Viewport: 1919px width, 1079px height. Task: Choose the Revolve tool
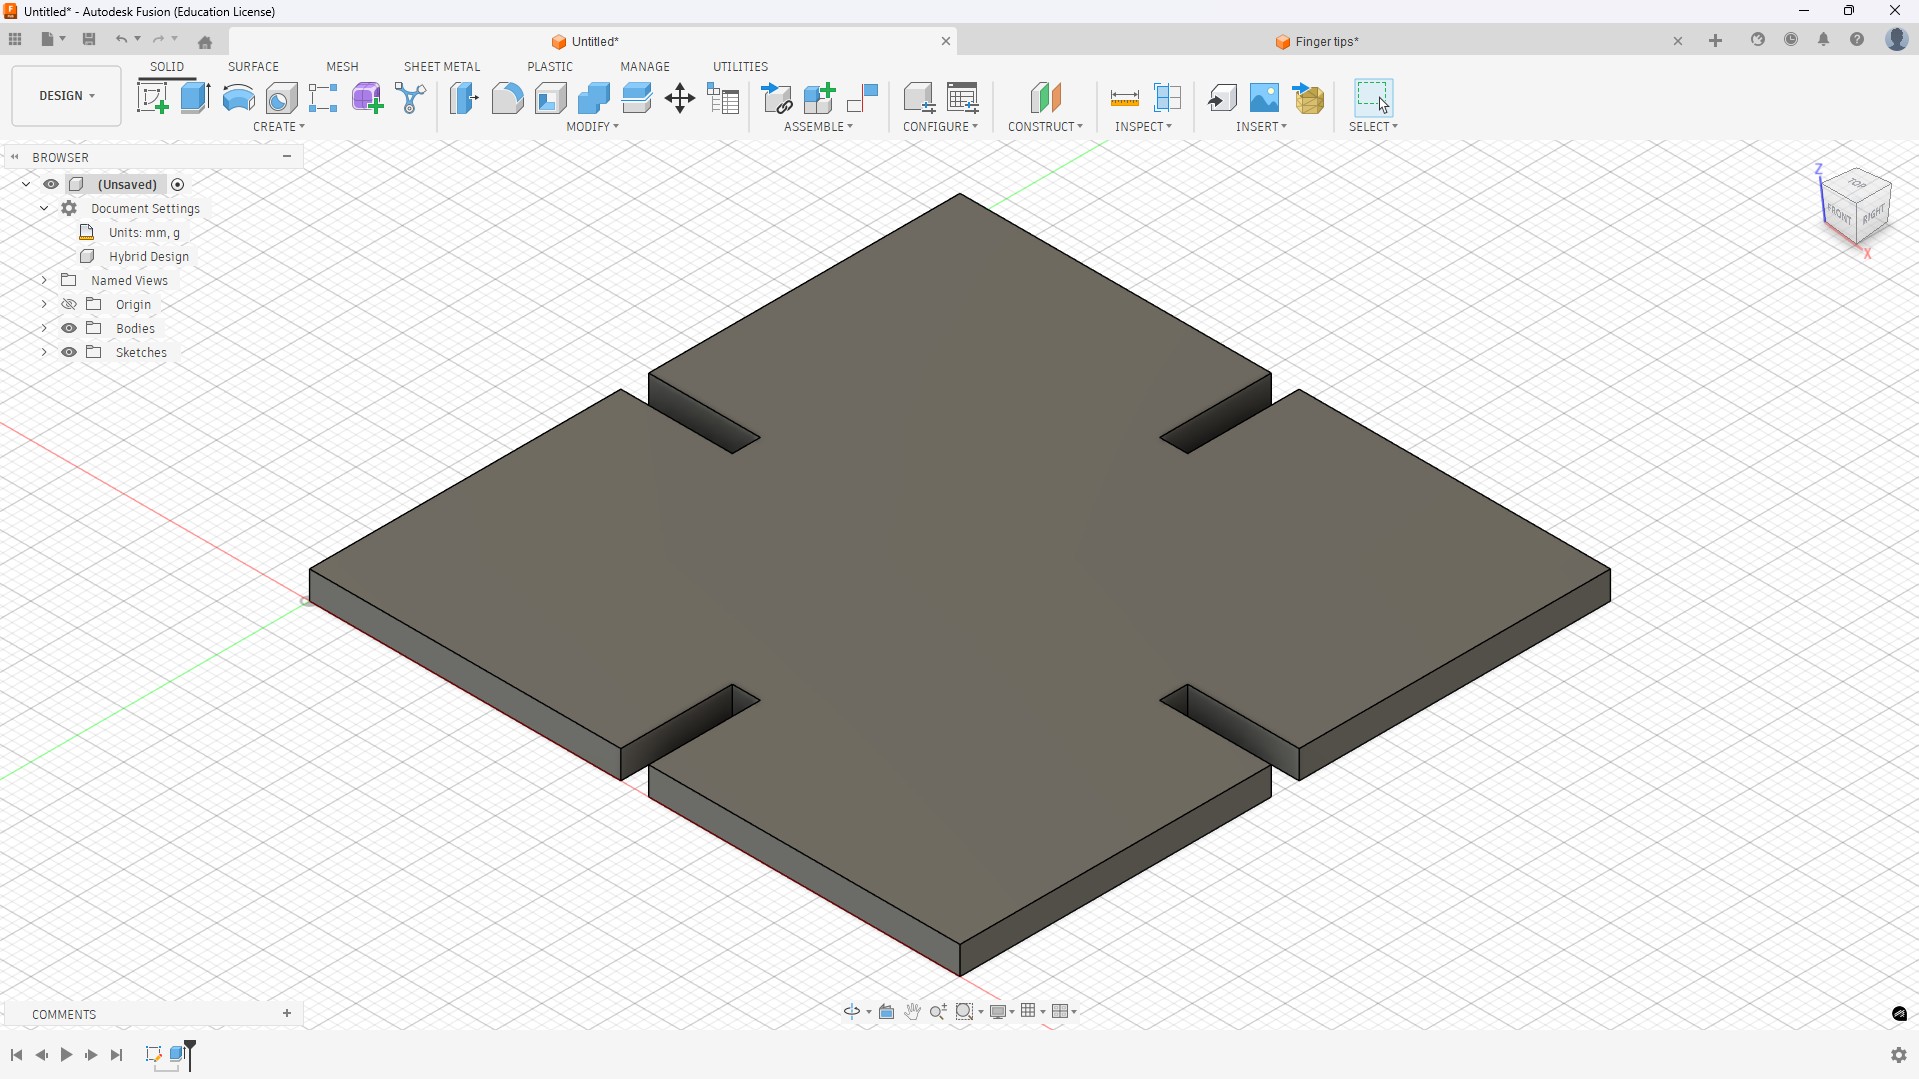point(238,98)
